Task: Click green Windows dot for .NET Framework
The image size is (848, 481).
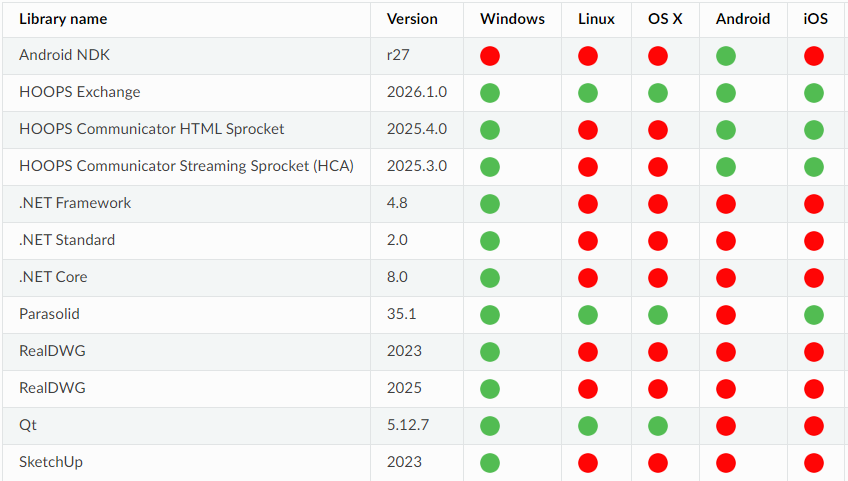Action: tap(490, 204)
